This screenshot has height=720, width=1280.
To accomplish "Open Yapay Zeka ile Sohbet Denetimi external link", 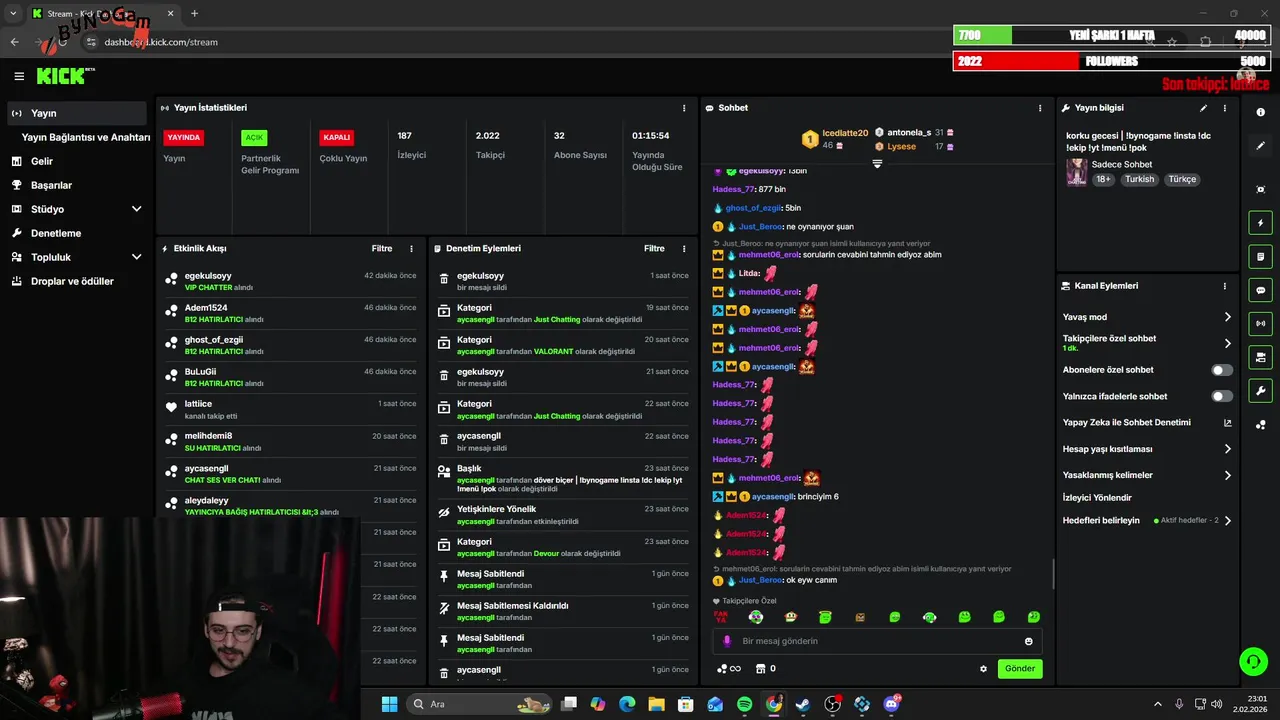I will [1228, 423].
